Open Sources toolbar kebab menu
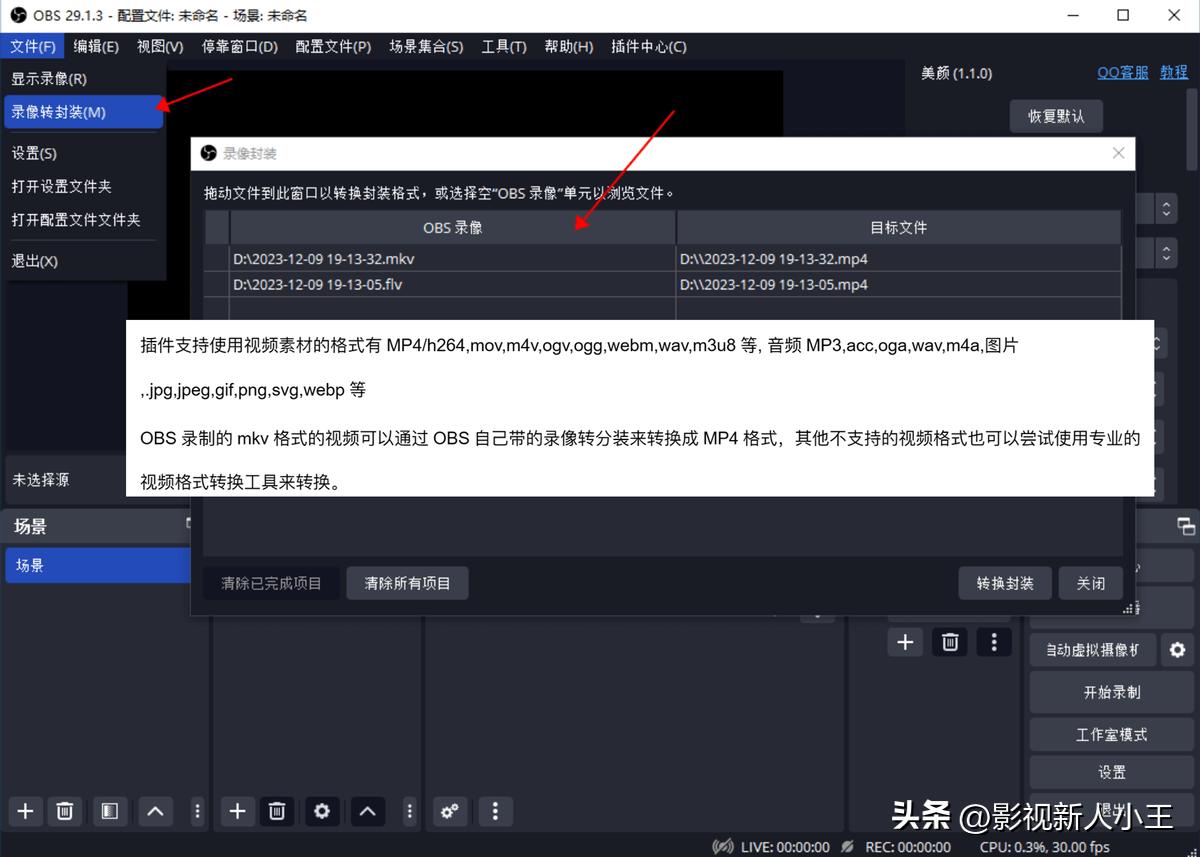 click(409, 811)
